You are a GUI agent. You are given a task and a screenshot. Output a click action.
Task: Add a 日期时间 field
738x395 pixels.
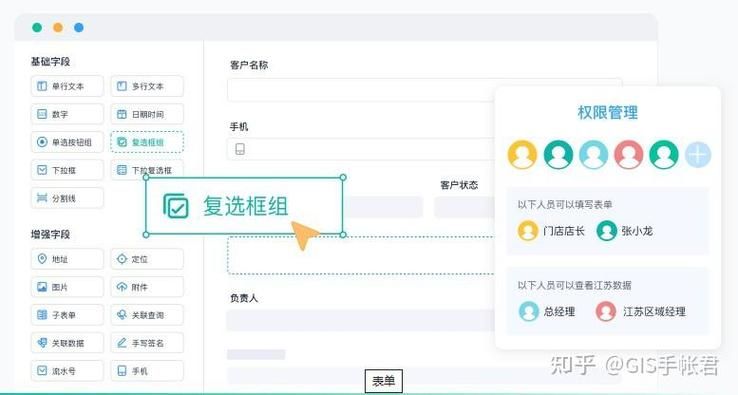(x=147, y=114)
